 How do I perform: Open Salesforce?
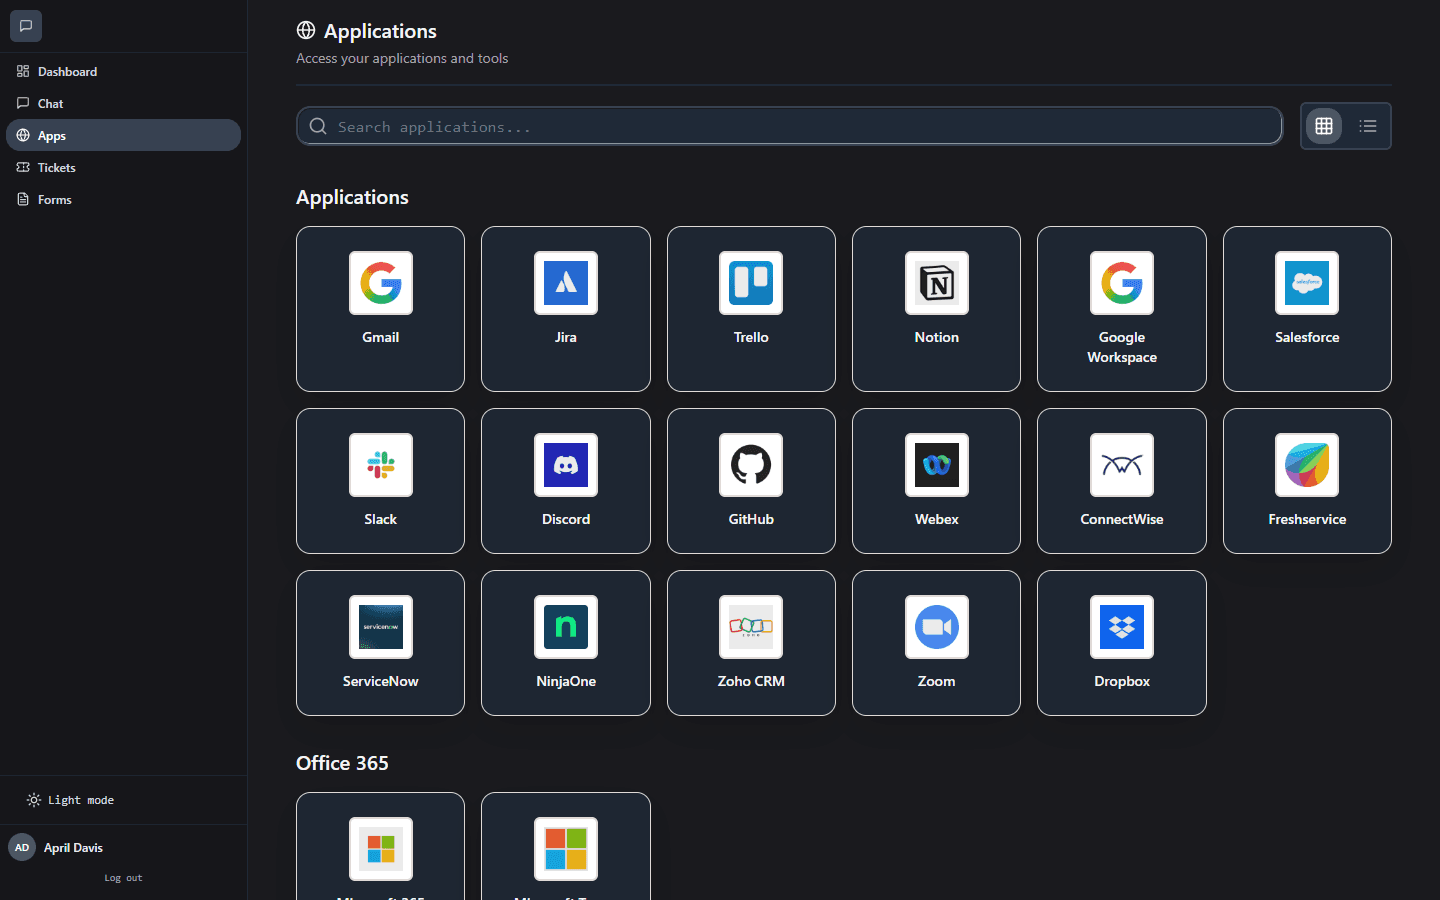1306,309
